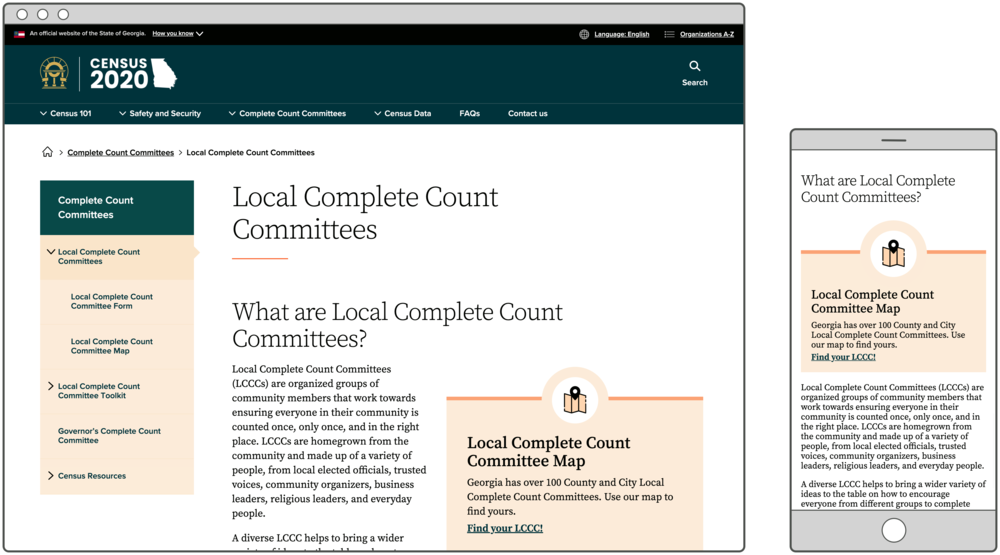Select Governor's Complete Count Committee

point(109,436)
